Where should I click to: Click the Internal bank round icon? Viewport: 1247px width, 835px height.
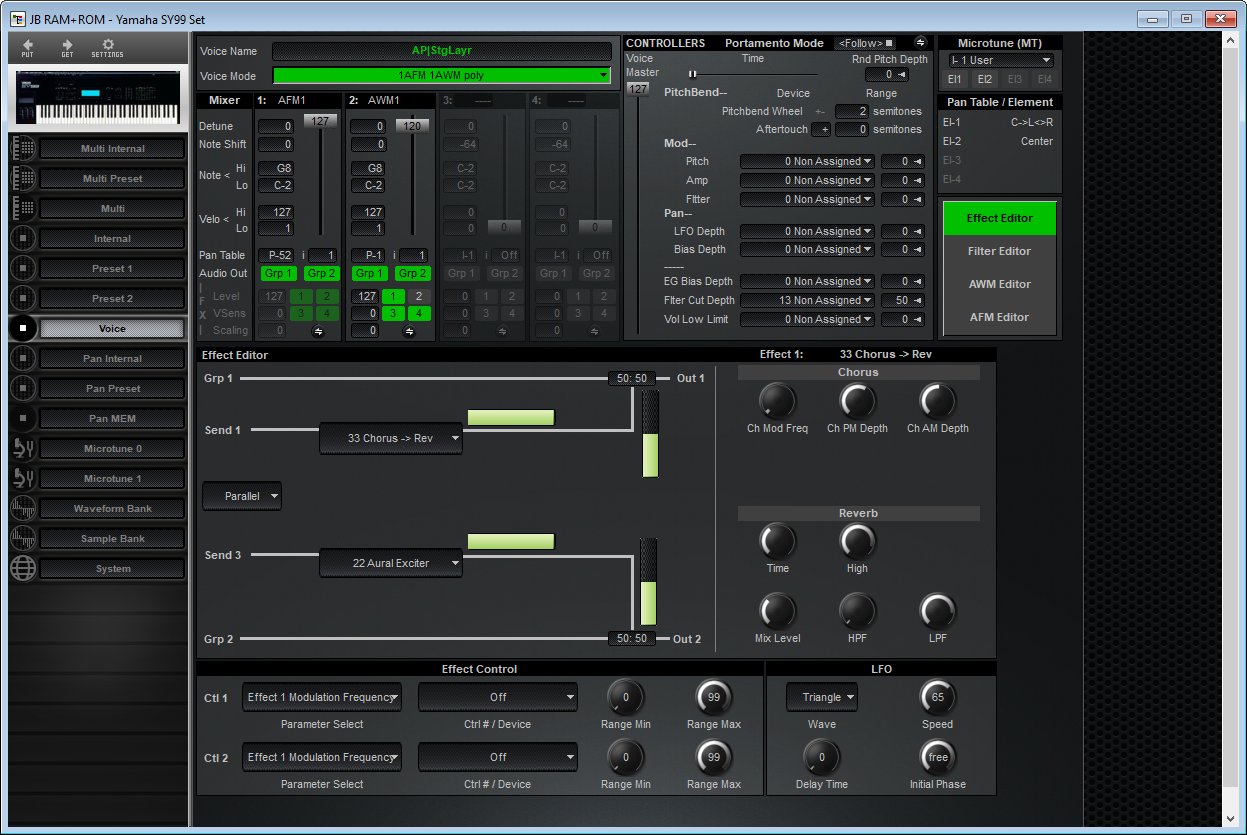[x=22, y=239]
